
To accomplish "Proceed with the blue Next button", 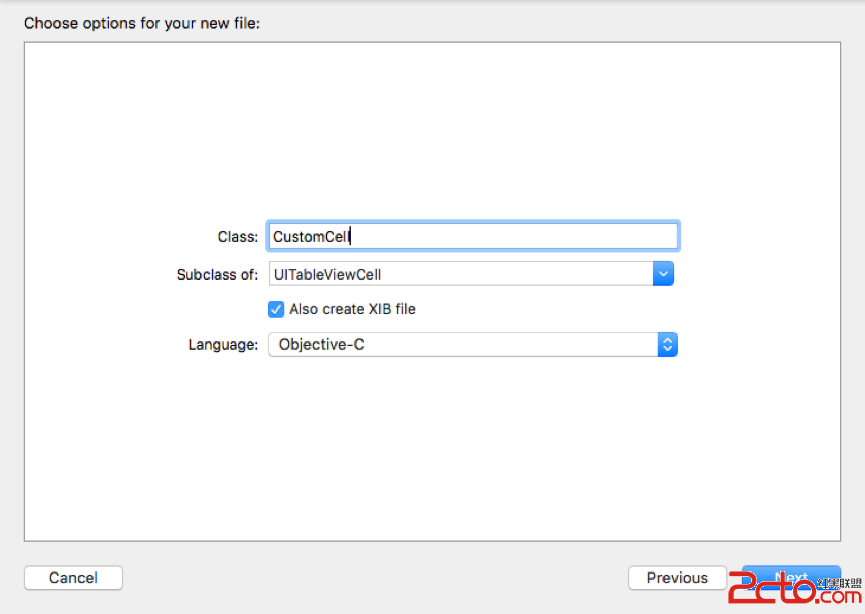I will tap(791, 577).
